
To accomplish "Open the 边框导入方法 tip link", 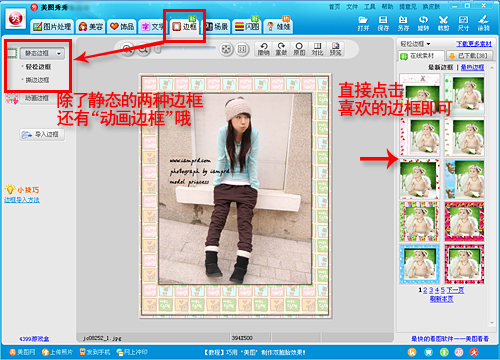I will click(22, 200).
